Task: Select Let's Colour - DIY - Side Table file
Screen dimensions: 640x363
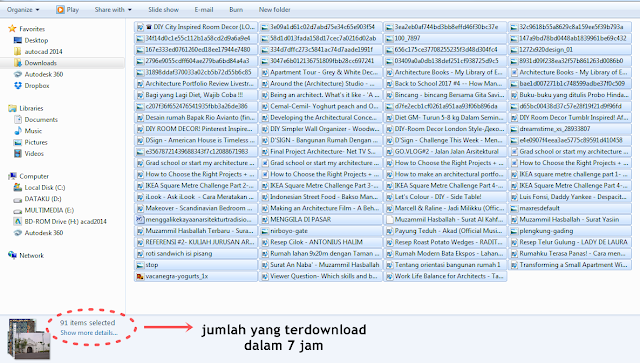Action: coord(445,197)
